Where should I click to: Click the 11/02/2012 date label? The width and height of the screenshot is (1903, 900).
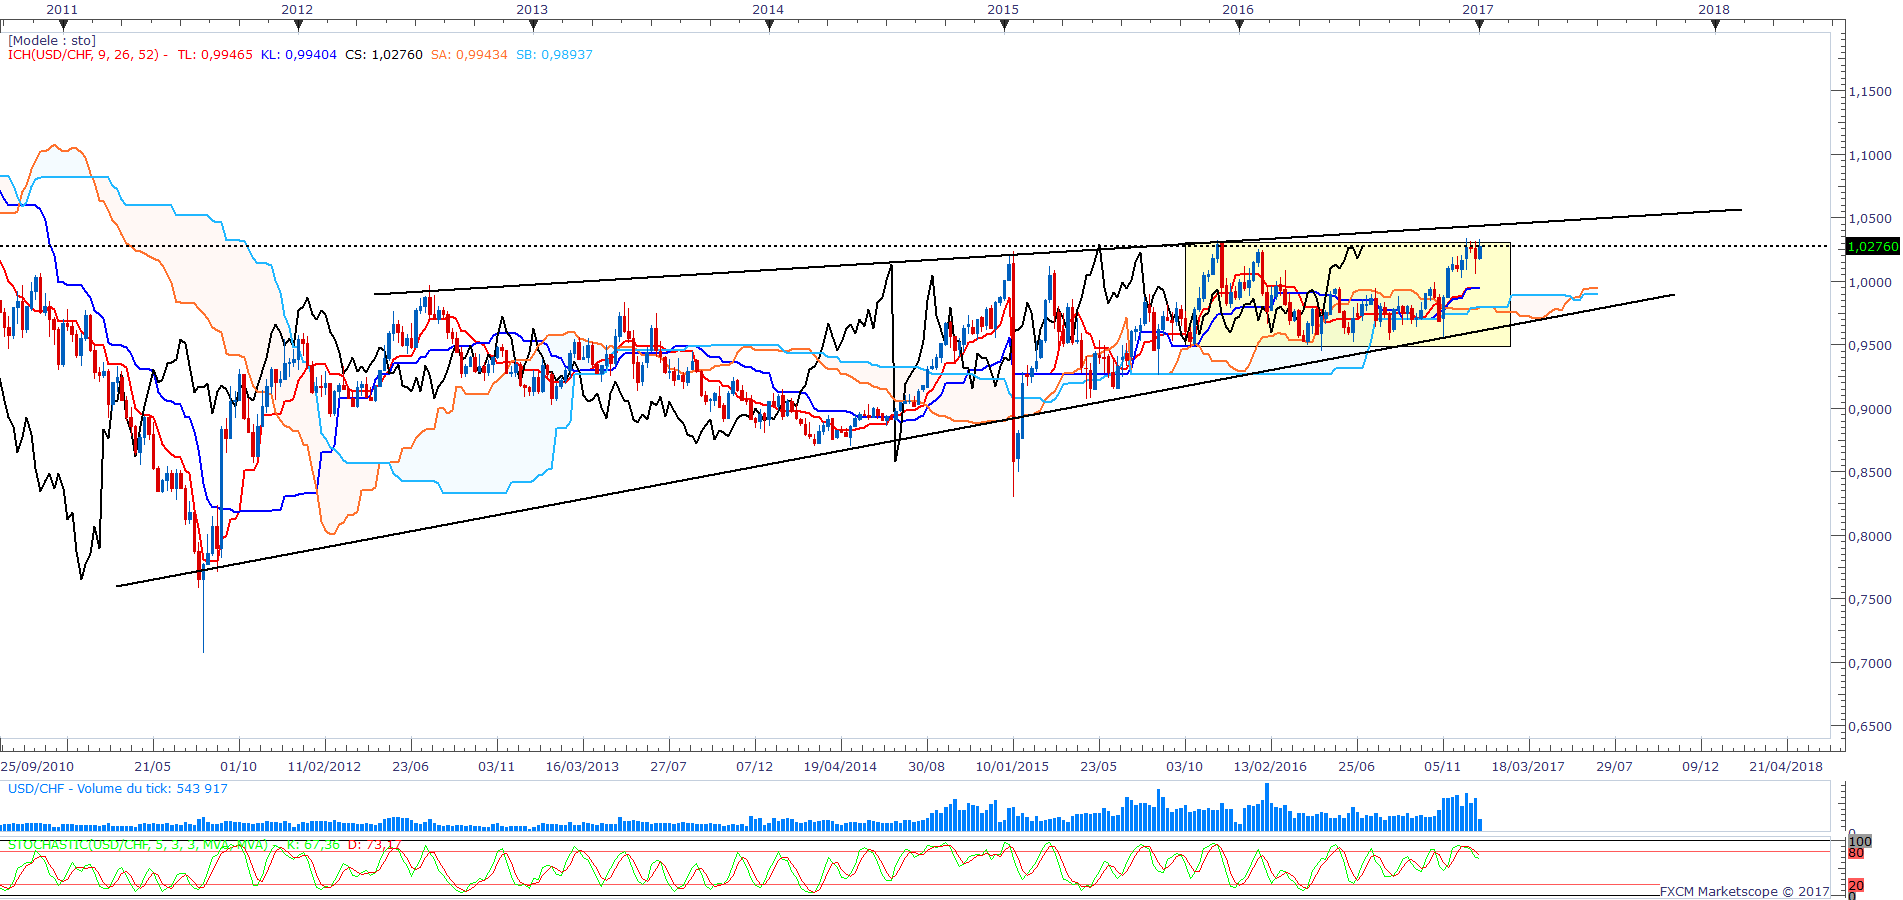(324, 767)
